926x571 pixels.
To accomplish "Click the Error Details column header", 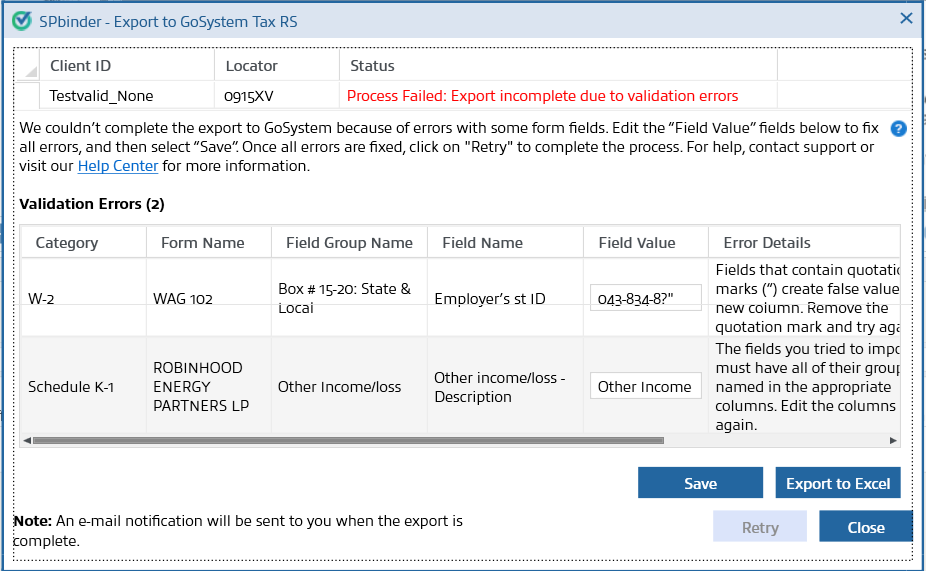I will tap(767, 242).
